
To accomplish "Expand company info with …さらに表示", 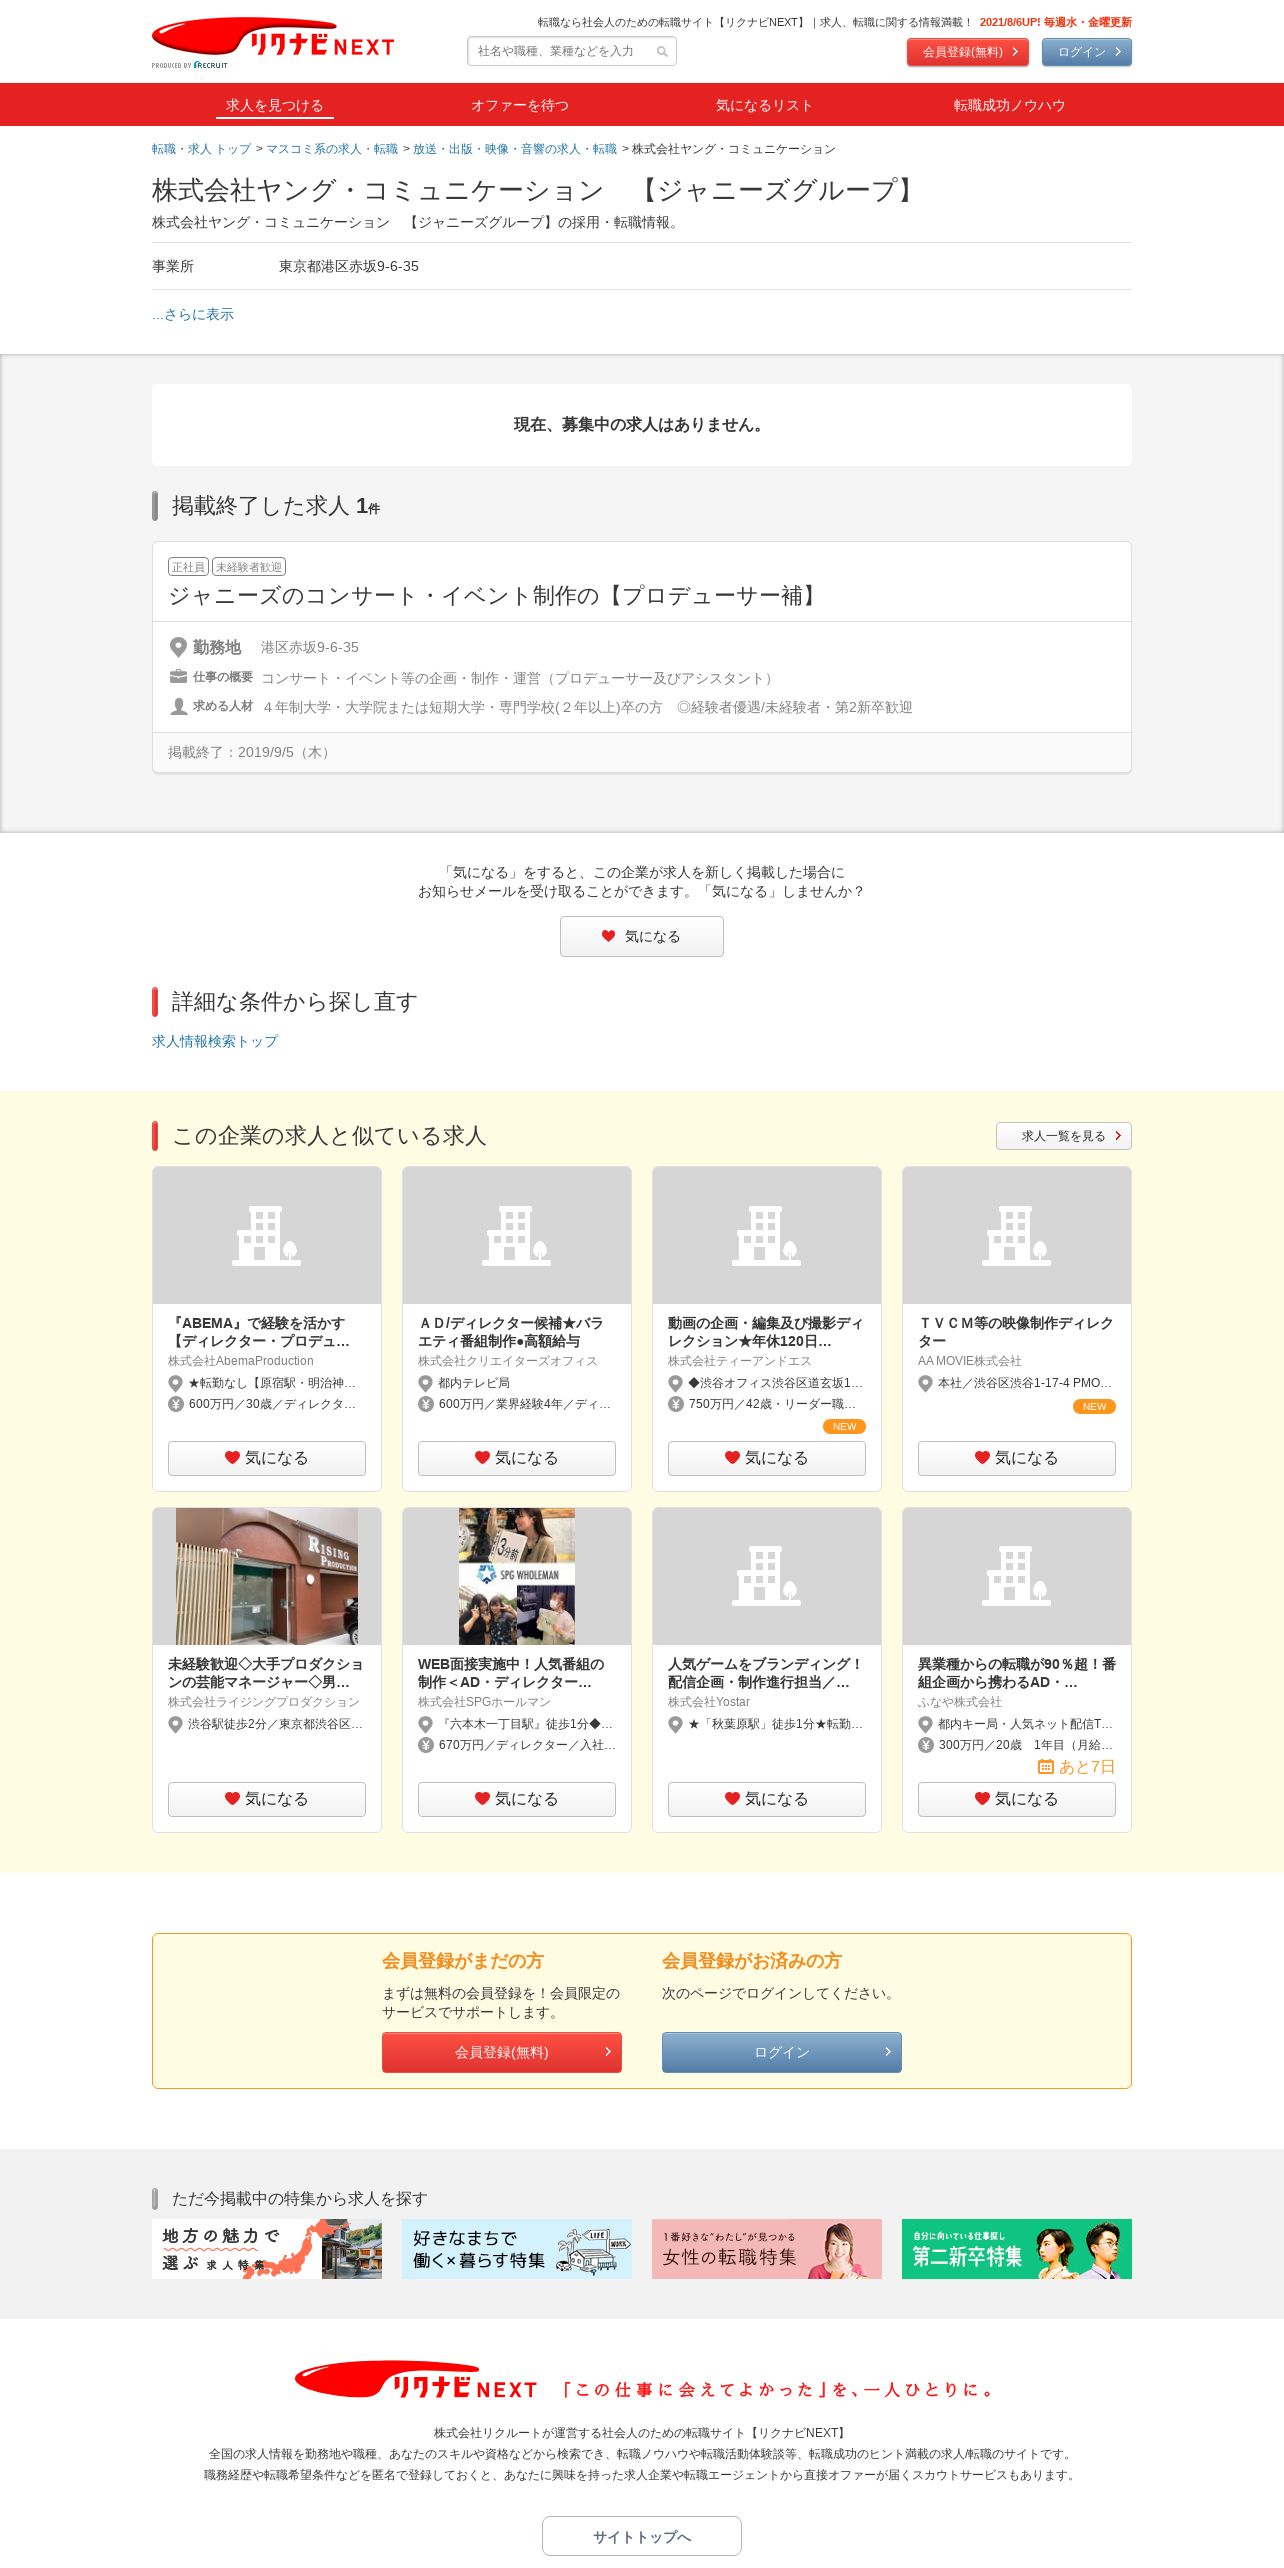I will [193, 314].
